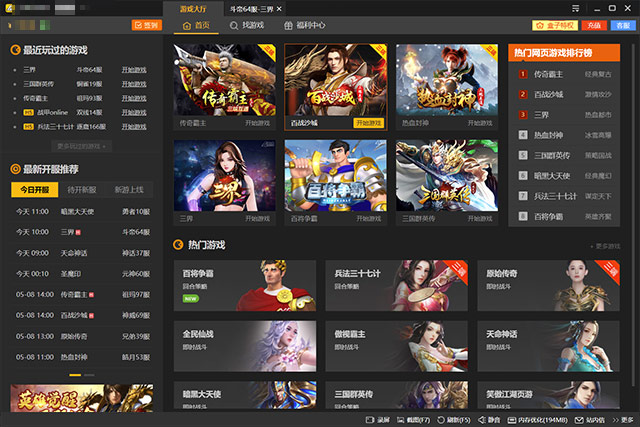The width and height of the screenshot is (640, 427).
Task: Open the title bar menu icon
Action: pyautogui.click(x=576, y=8)
